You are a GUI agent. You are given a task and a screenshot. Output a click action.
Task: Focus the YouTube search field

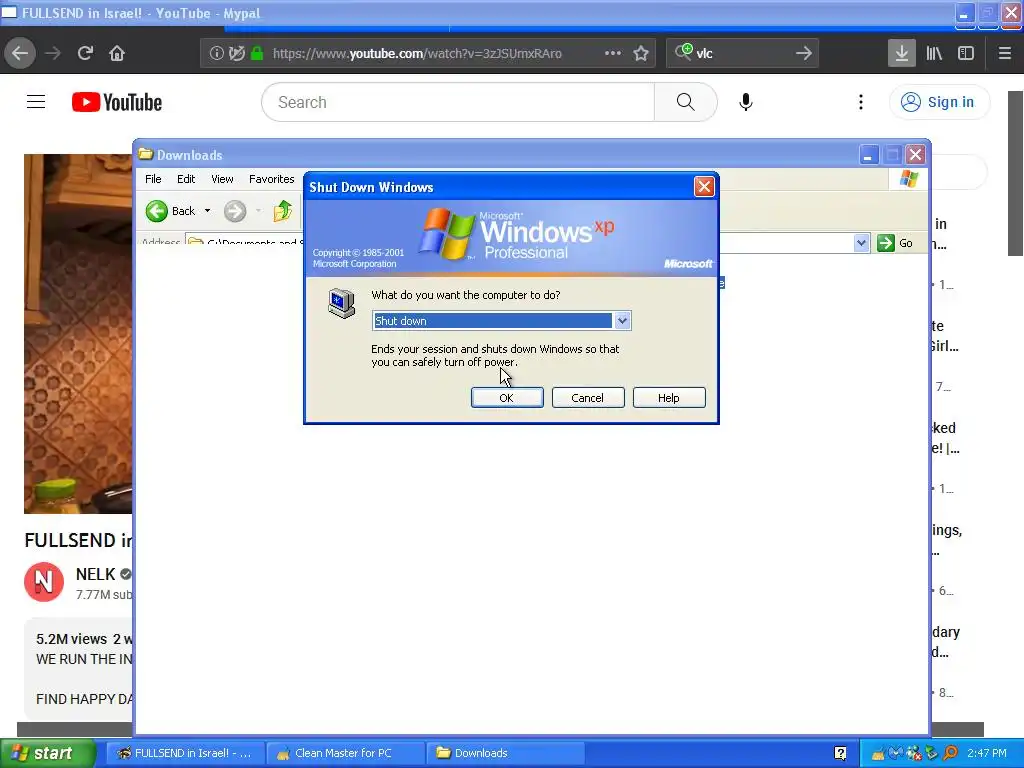458,102
